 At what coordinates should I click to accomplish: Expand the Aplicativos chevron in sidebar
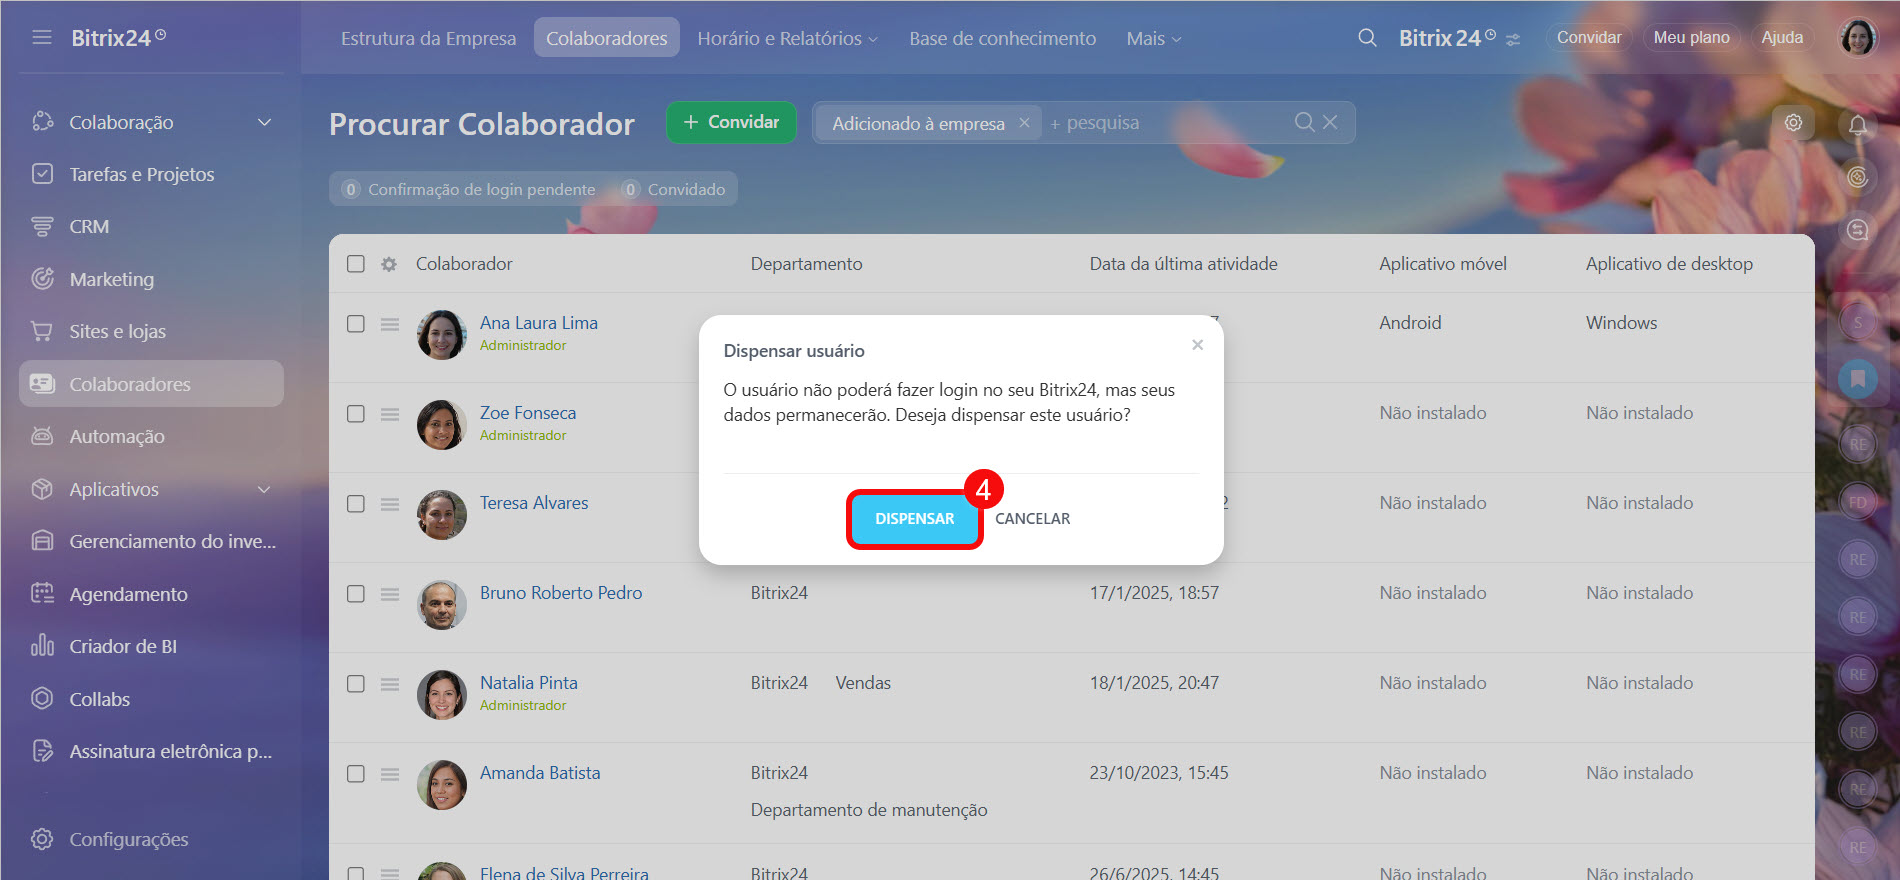click(x=264, y=489)
